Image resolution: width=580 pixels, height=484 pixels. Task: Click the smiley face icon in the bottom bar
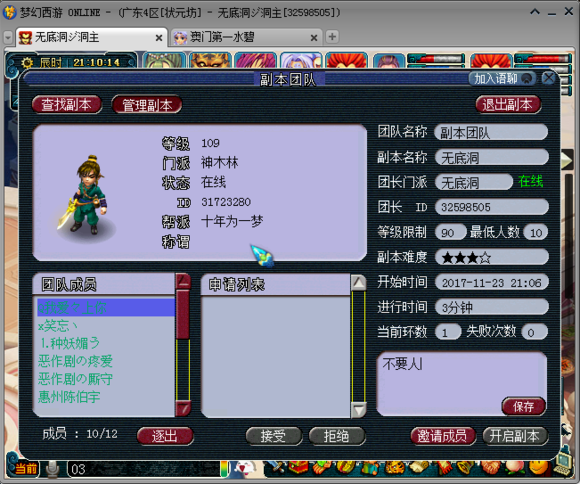539,467
